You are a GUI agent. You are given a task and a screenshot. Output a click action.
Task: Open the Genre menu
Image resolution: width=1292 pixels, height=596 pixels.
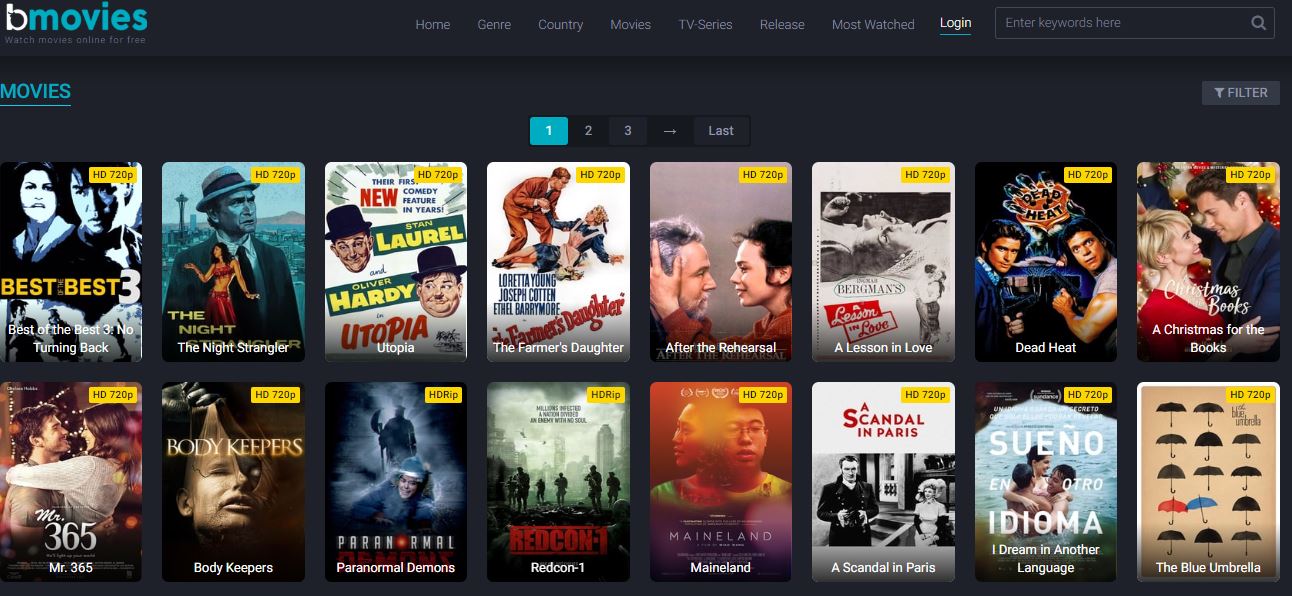coord(494,24)
